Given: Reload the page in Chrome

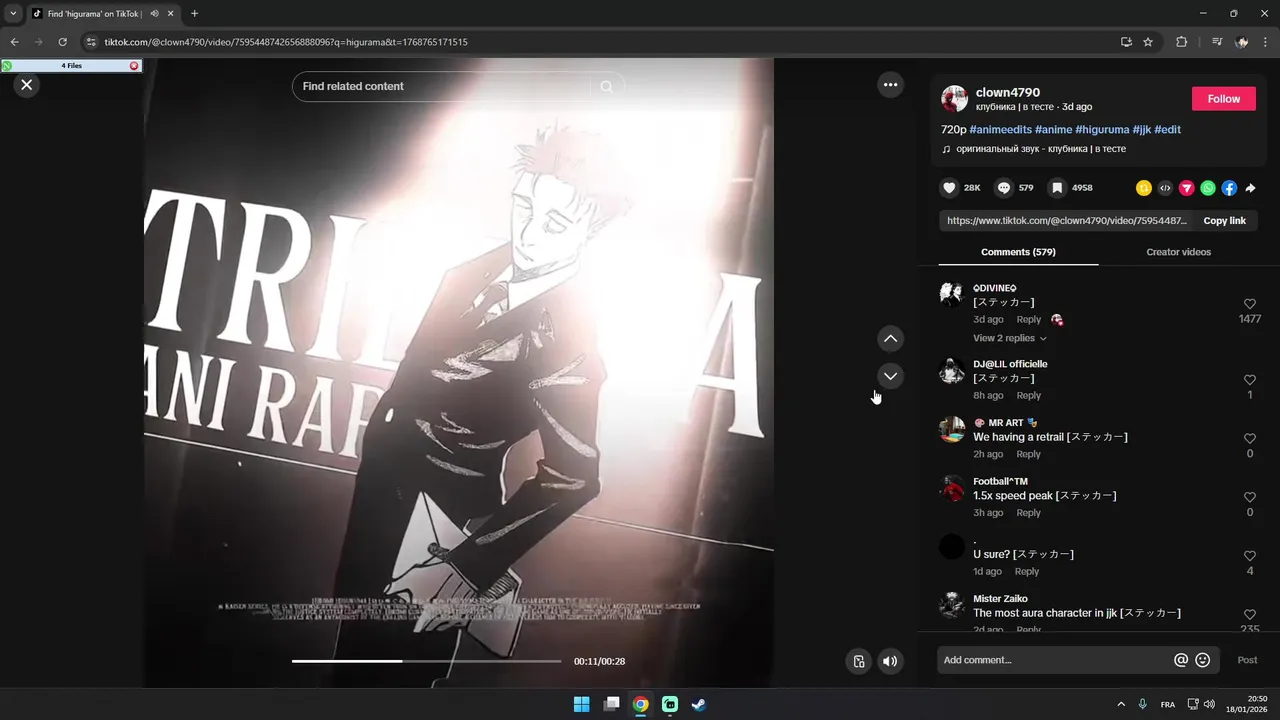Looking at the screenshot, I should [x=62, y=42].
